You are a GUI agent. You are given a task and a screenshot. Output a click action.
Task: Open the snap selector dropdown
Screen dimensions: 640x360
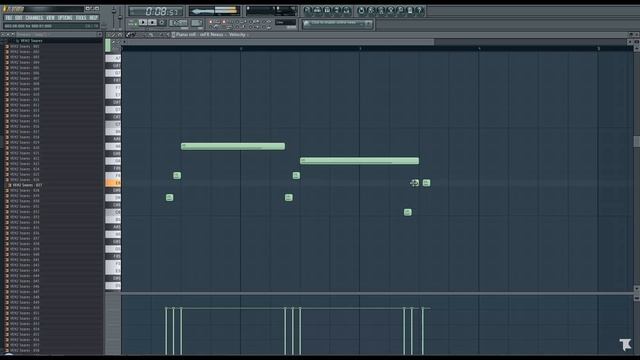[x=285, y=22]
